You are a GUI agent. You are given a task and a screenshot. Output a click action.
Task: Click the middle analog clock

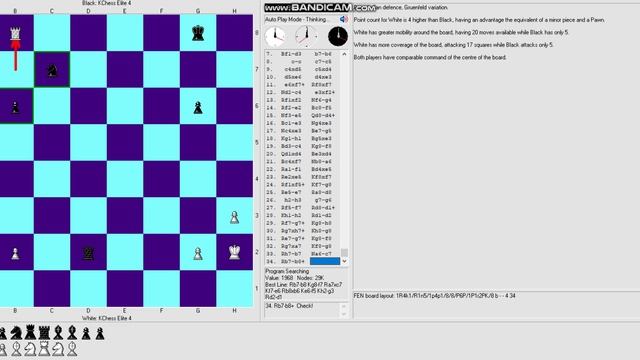(307, 36)
